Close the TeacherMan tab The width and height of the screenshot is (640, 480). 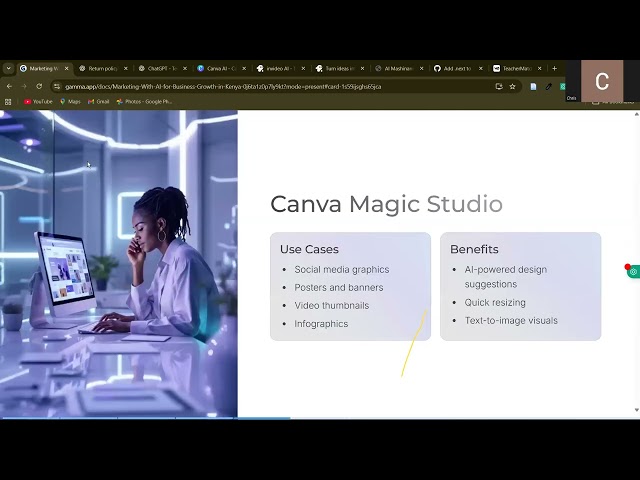coord(540,69)
